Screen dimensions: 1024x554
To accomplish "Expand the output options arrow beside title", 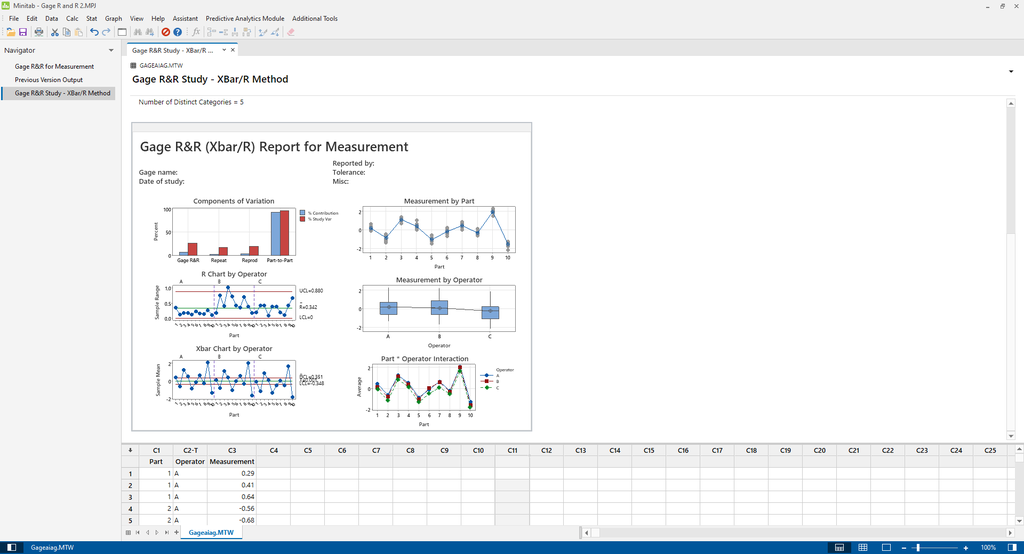I will [1010, 72].
